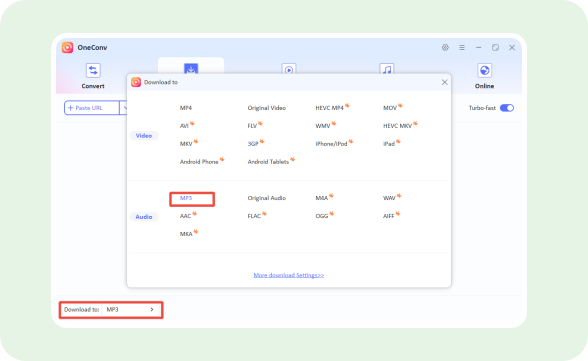Select the Audio category
The image size is (588, 361).
(144, 217)
